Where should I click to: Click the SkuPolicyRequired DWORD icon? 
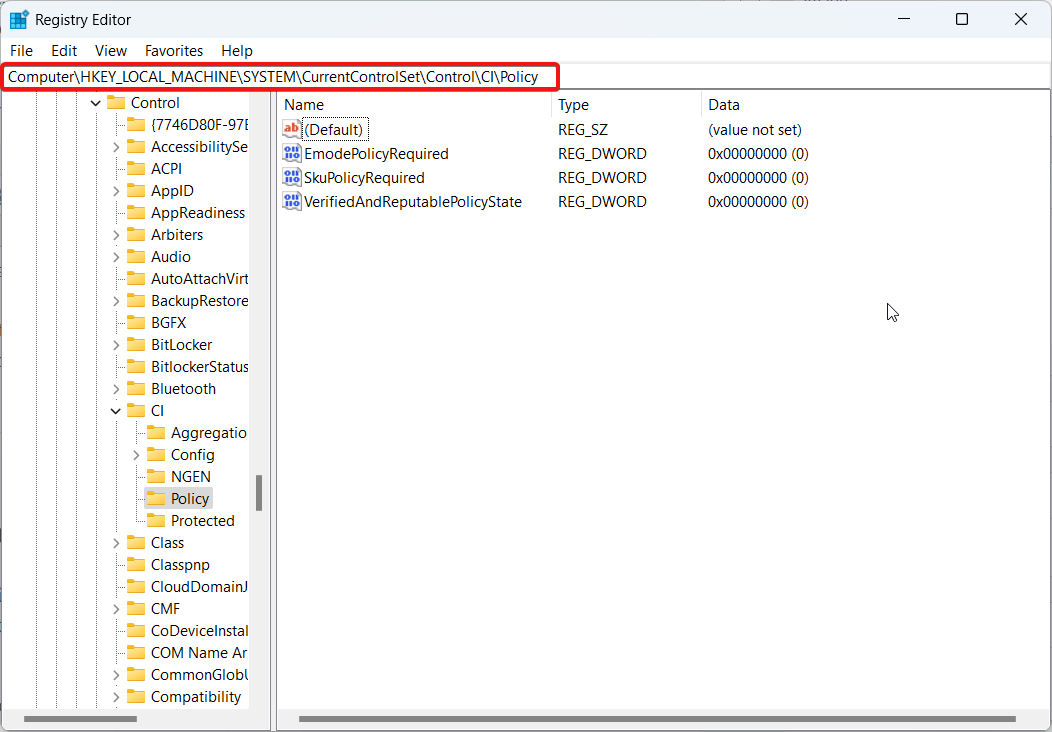coord(292,178)
